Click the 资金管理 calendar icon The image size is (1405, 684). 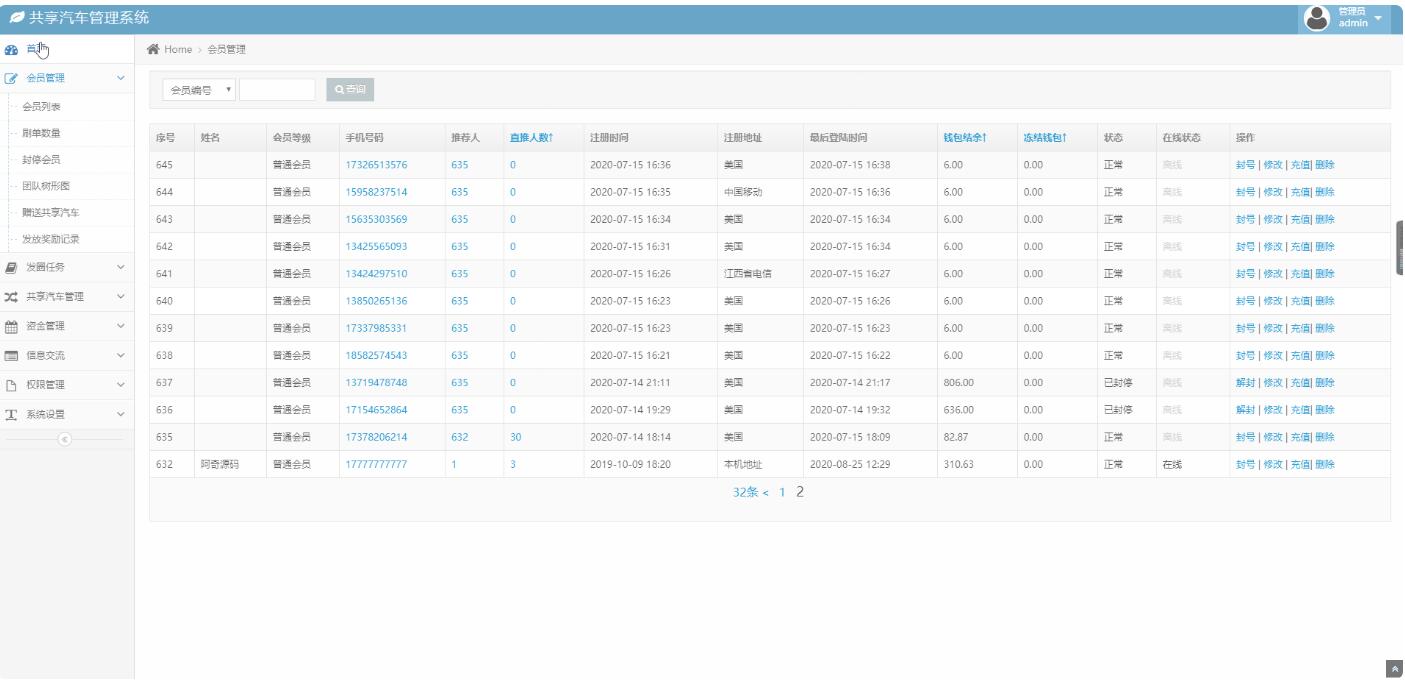[11, 325]
